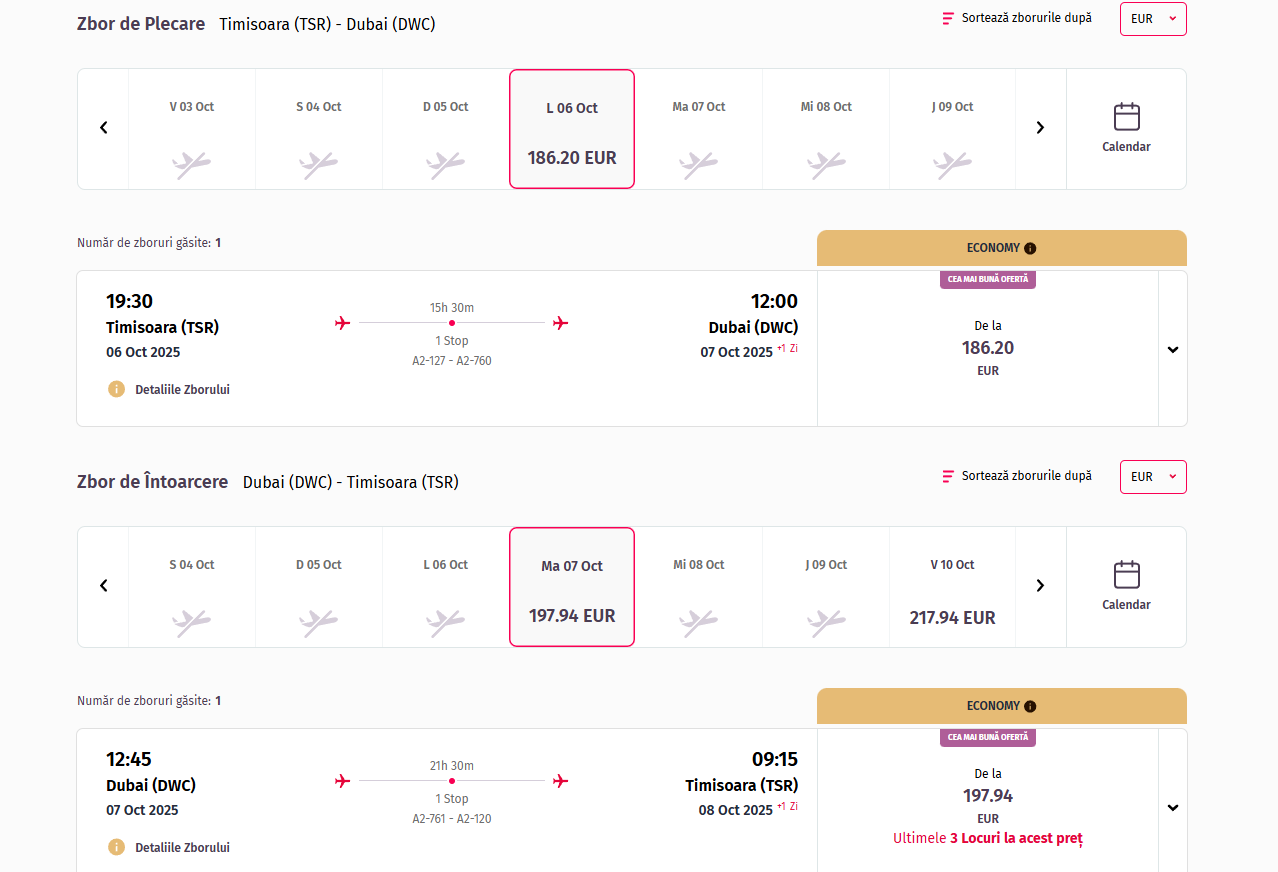Screen dimensions: 1278x872
Task: Open return currency EUR dropdown
Action: tap(1153, 477)
